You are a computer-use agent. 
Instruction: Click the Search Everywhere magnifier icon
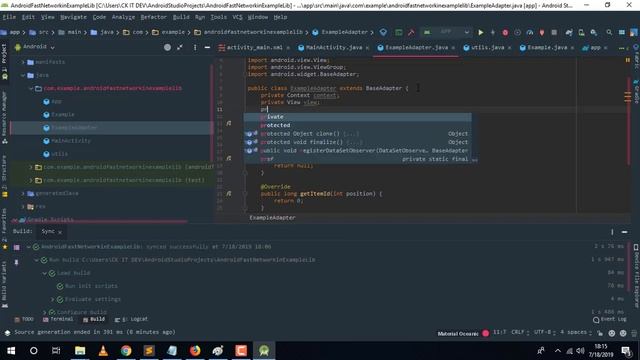tap(609, 32)
